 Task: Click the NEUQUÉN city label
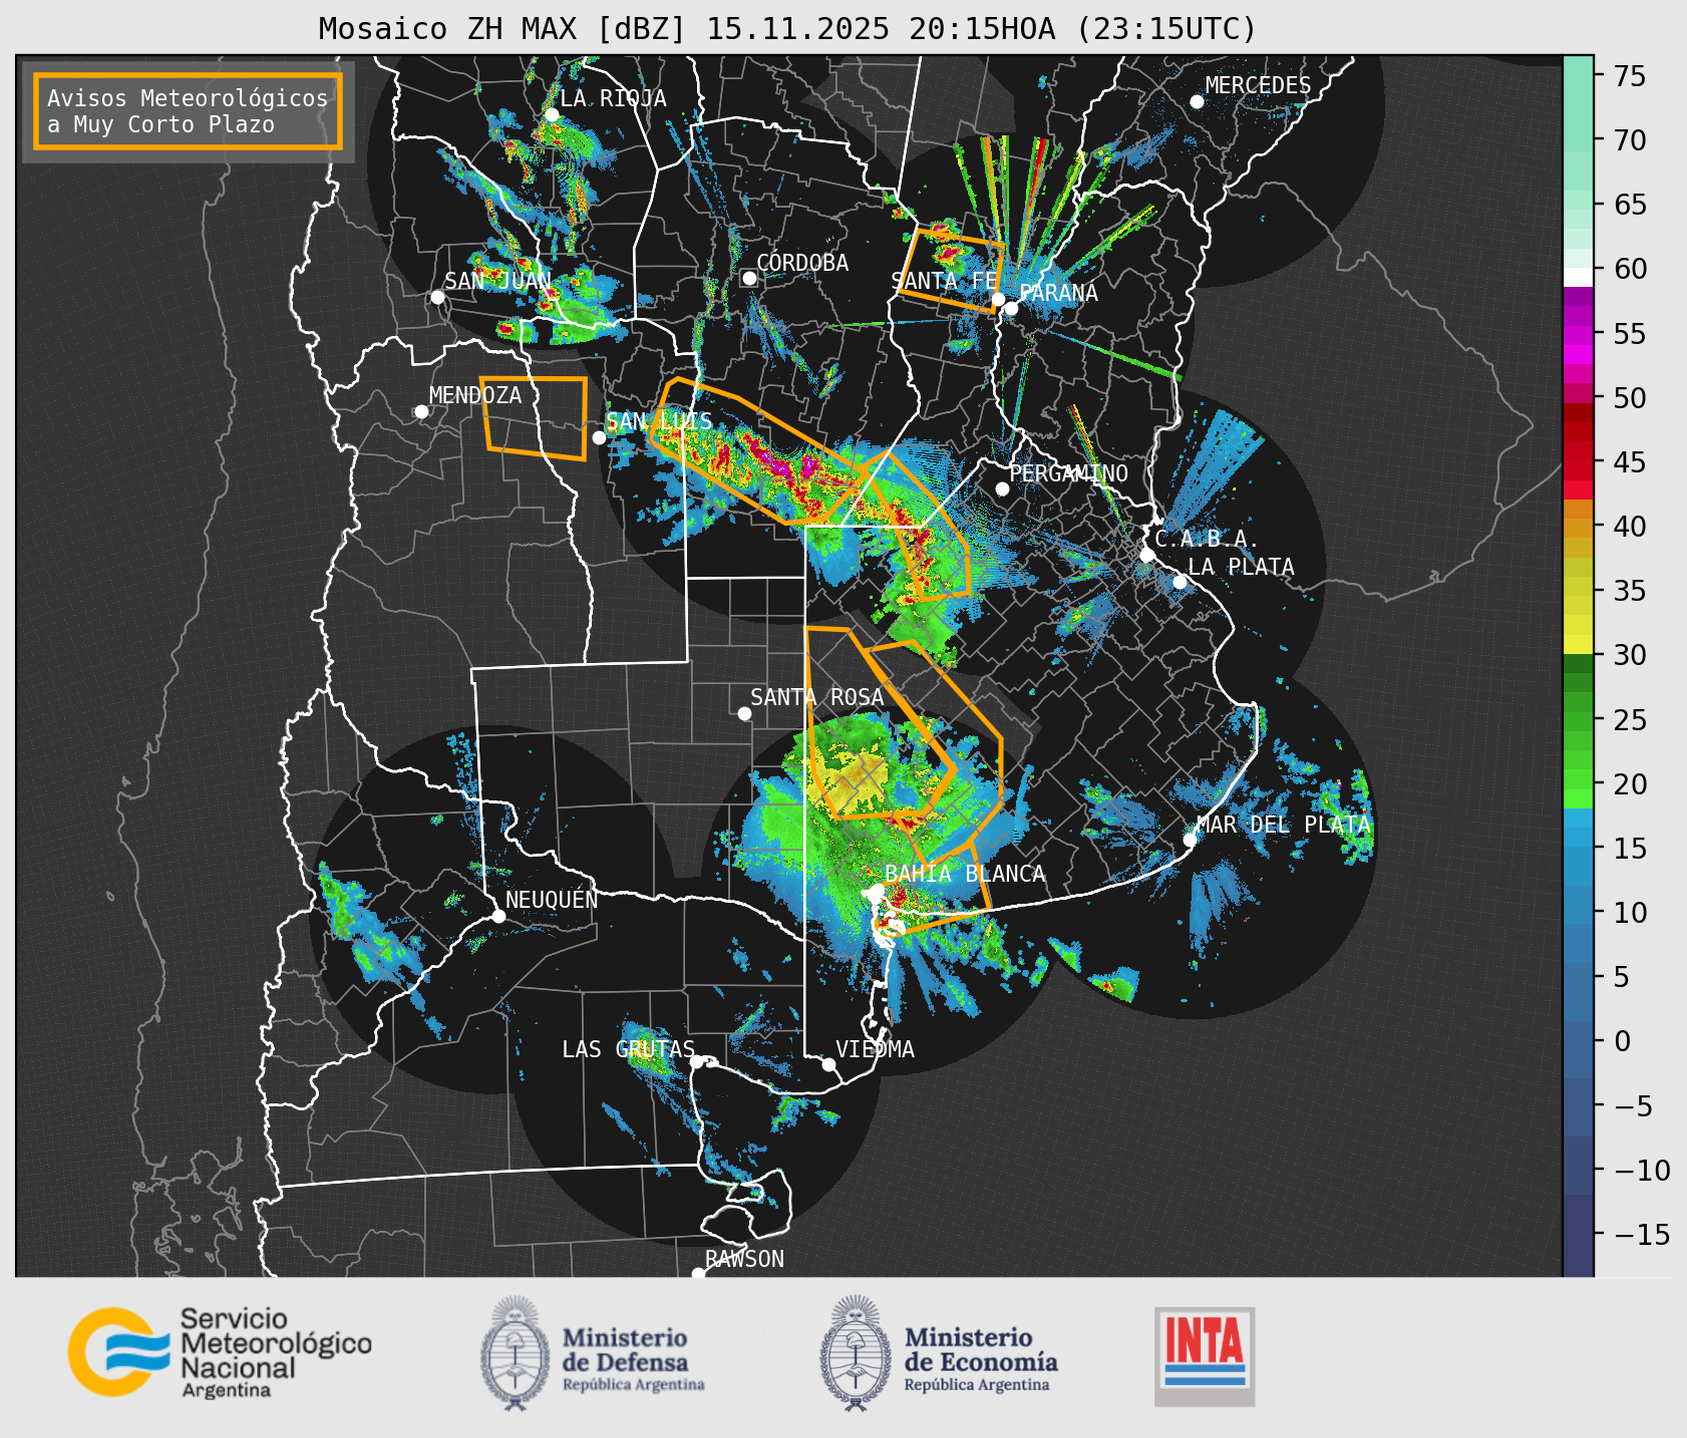[x=552, y=899]
